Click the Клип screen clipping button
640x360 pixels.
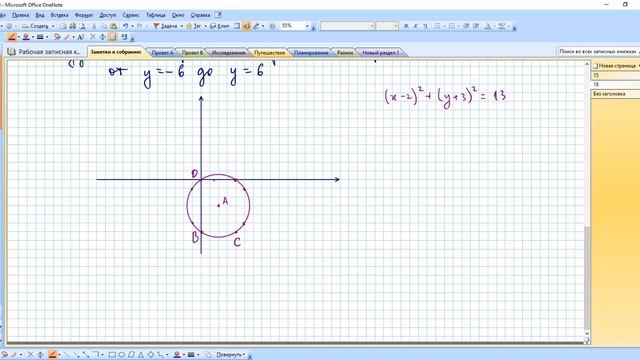point(220,26)
